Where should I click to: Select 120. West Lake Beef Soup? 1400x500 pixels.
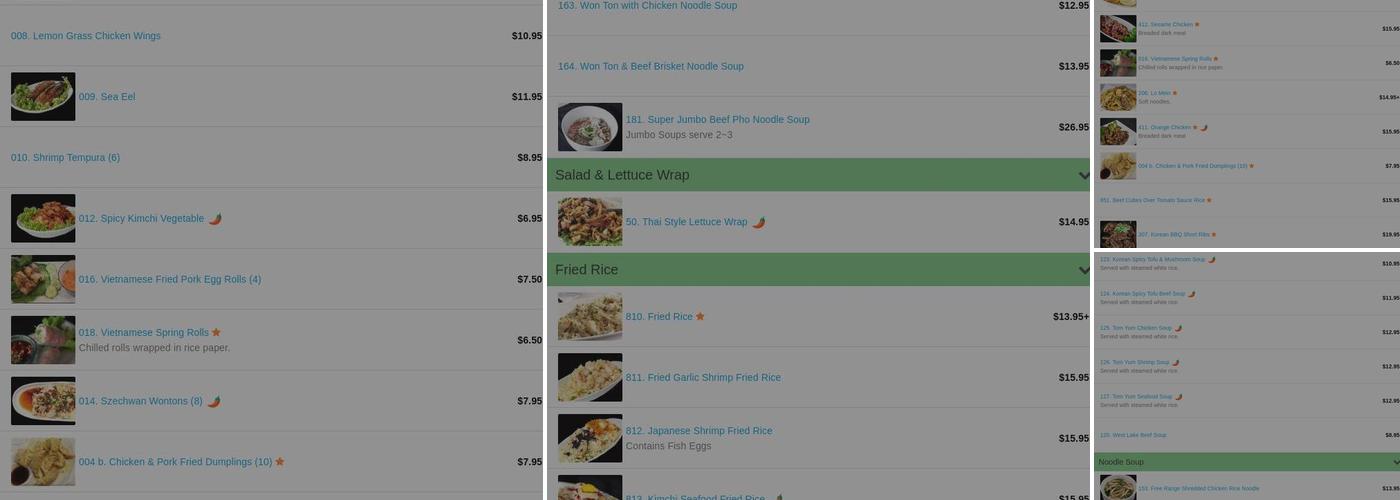click(1133, 435)
